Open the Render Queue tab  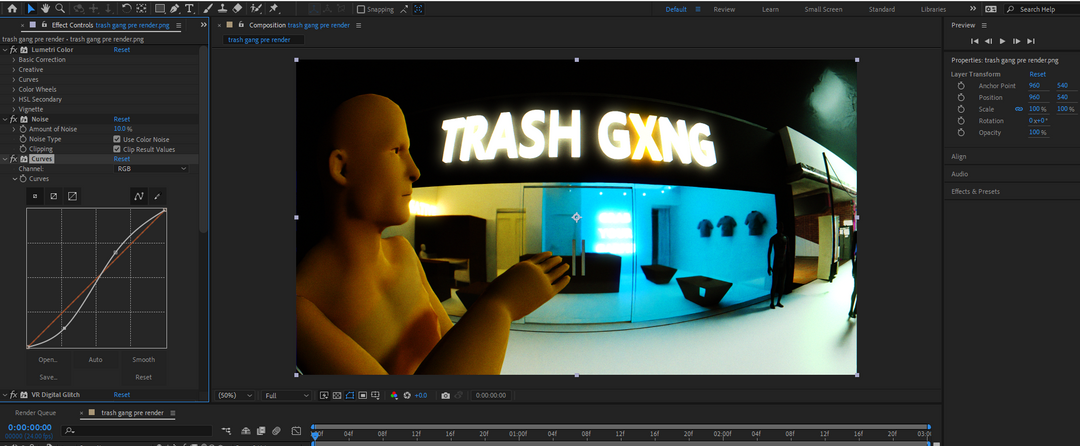click(x=33, y=412)
